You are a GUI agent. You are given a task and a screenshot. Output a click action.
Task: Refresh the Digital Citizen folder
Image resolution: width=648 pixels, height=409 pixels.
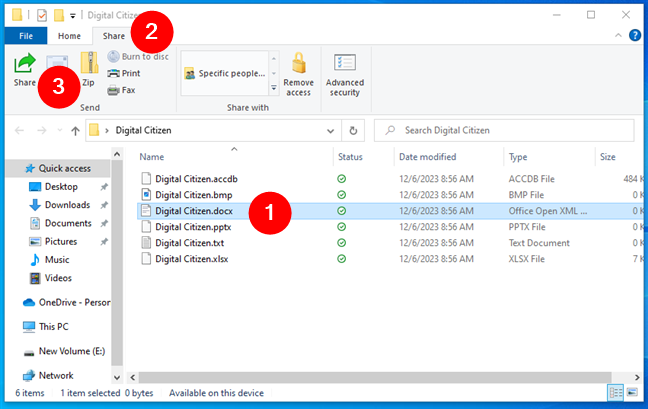coord(353,131)
